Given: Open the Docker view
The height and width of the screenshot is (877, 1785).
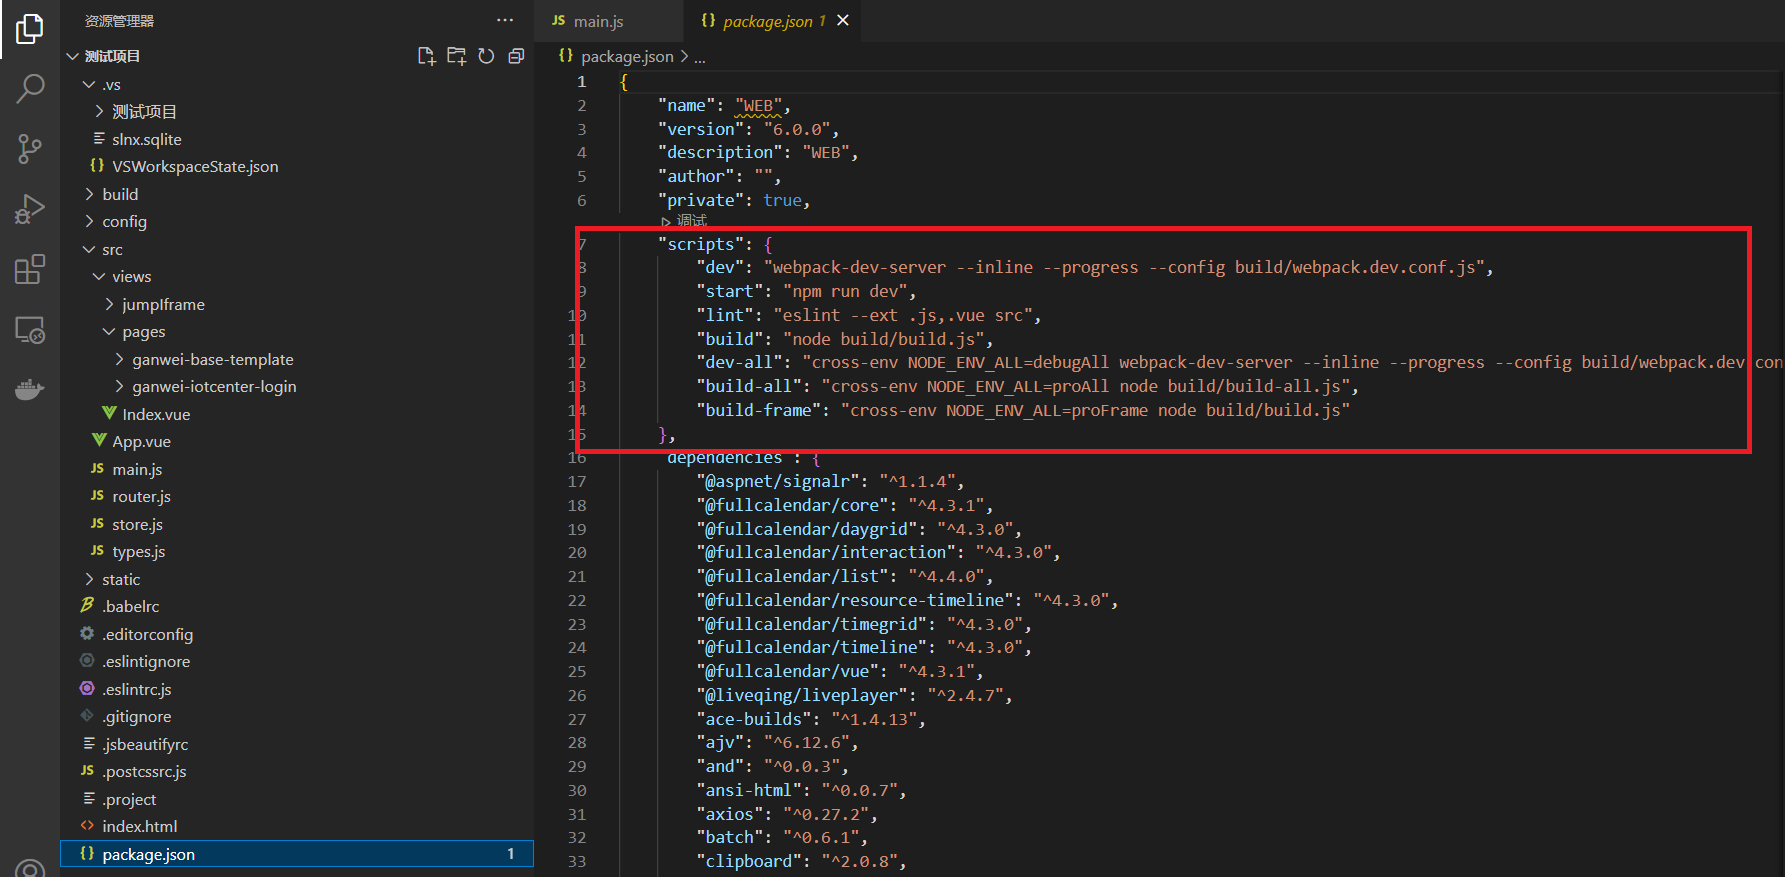Looking at the screenshot, I should coord(30,389).
